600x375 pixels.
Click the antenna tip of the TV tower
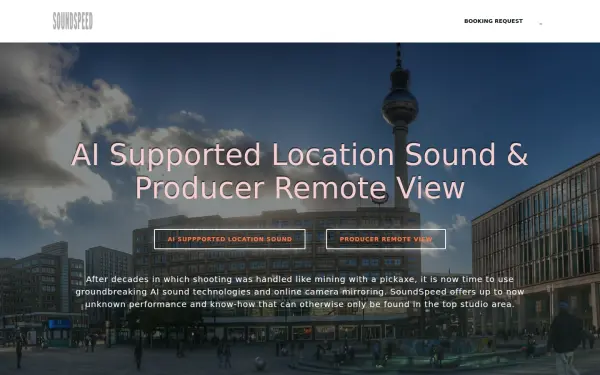398,48
